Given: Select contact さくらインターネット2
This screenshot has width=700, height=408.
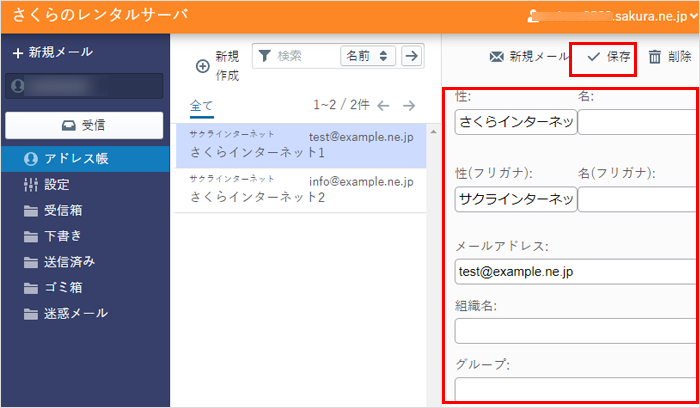Looking at the screenshot, I should pyautogui.click(x=301, y=190).
